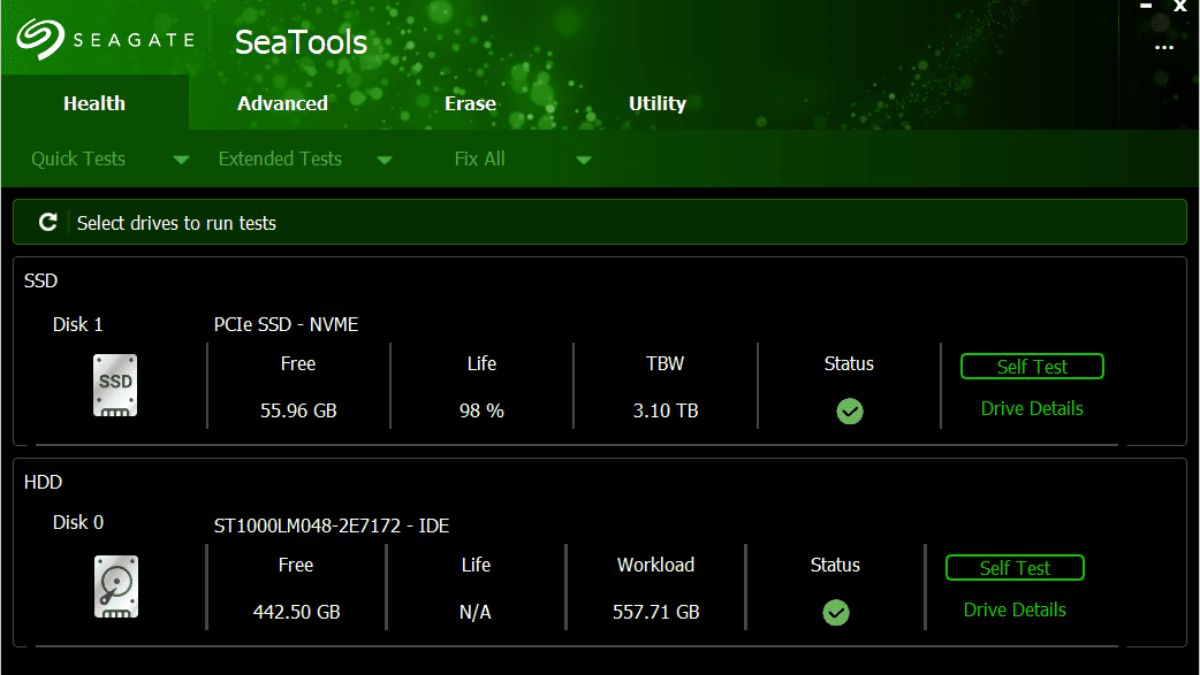Click the 'ST1000LM048-2E7172 - IDE' drive name
The height and width of the screenshot is (675, 1200).
tap(331, 526)
